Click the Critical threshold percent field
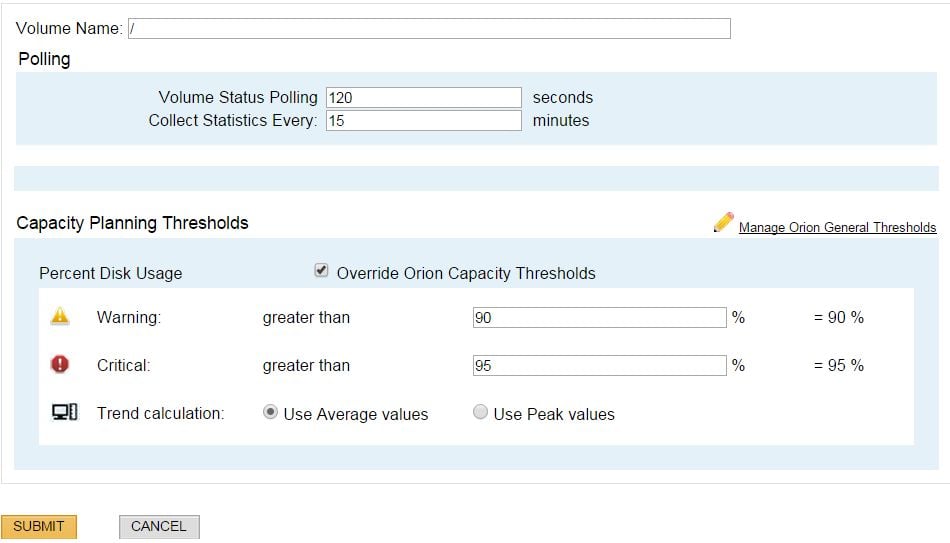This screenshot has width=950, height=543. click(x=599, y=365)
